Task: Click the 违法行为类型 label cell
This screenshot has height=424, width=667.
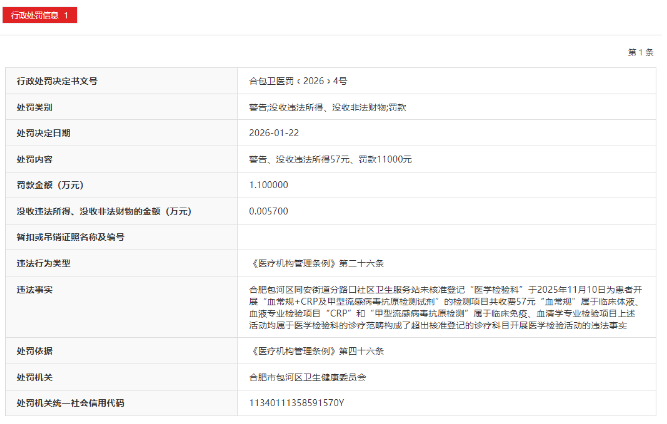Action: tap(43, 263)
